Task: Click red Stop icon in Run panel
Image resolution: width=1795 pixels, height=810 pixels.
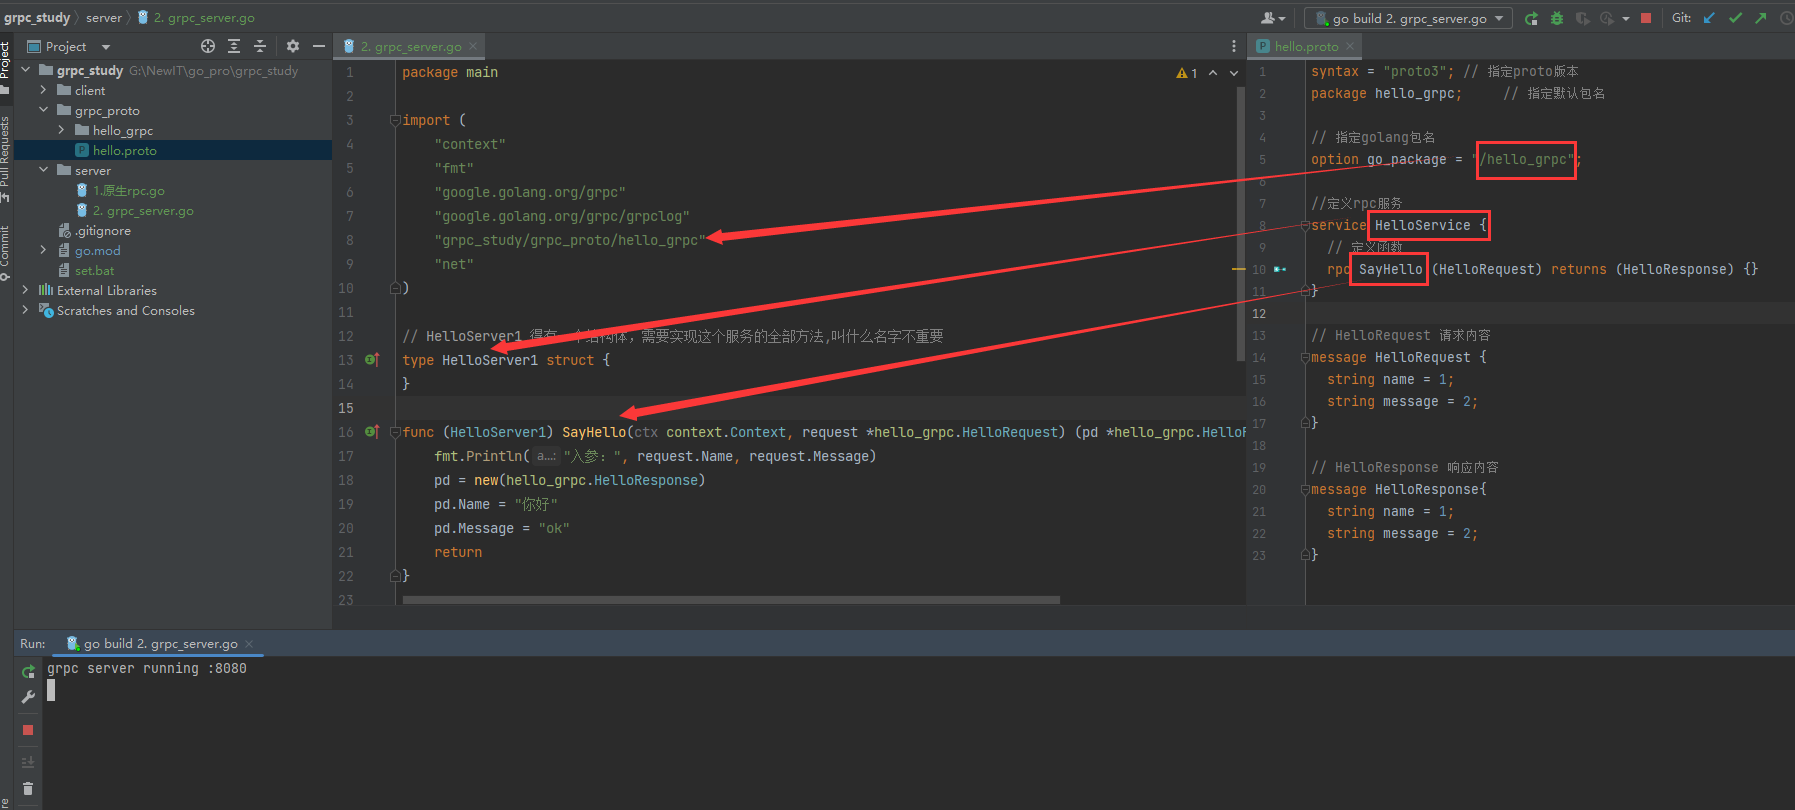Action: pyautogui.click(x=28, y=730)
